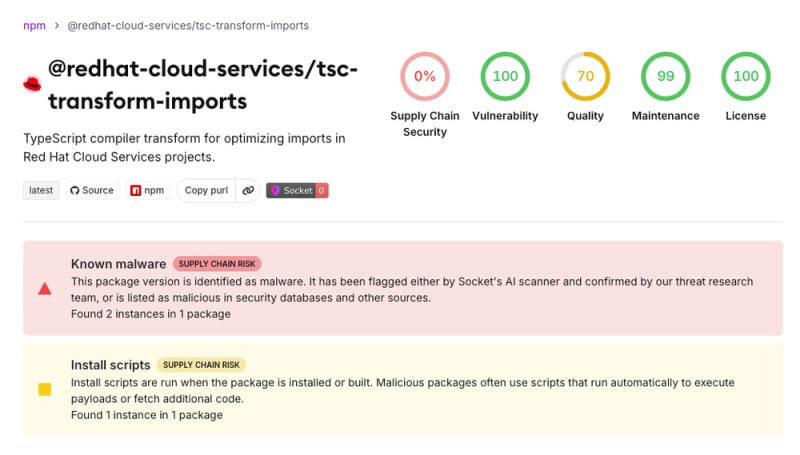This screenshot has height=455, width=800.
Task: Select the latest version tag
Action: pos(41,190)
